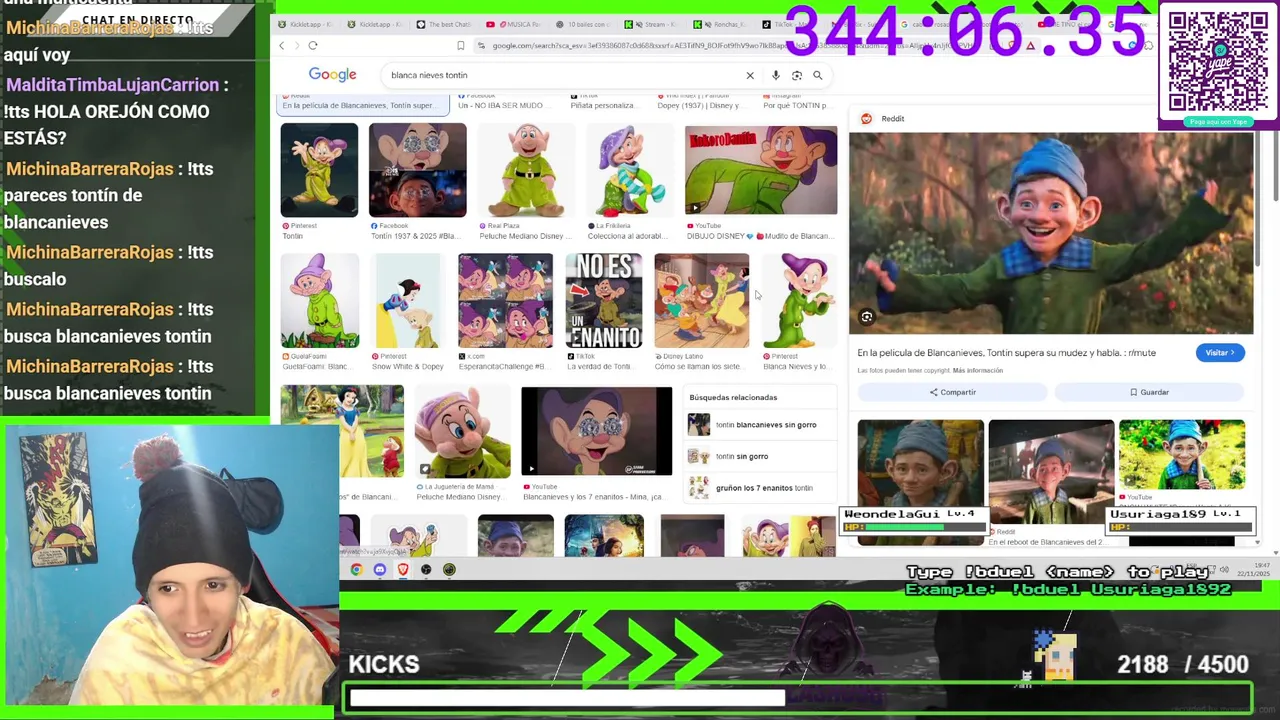The height and width of the screenshot is (720, 1280).
Task: Open Real Plaza 'Peluche Mediano Disney' thumbnail
Action: (x=525, y=170)
